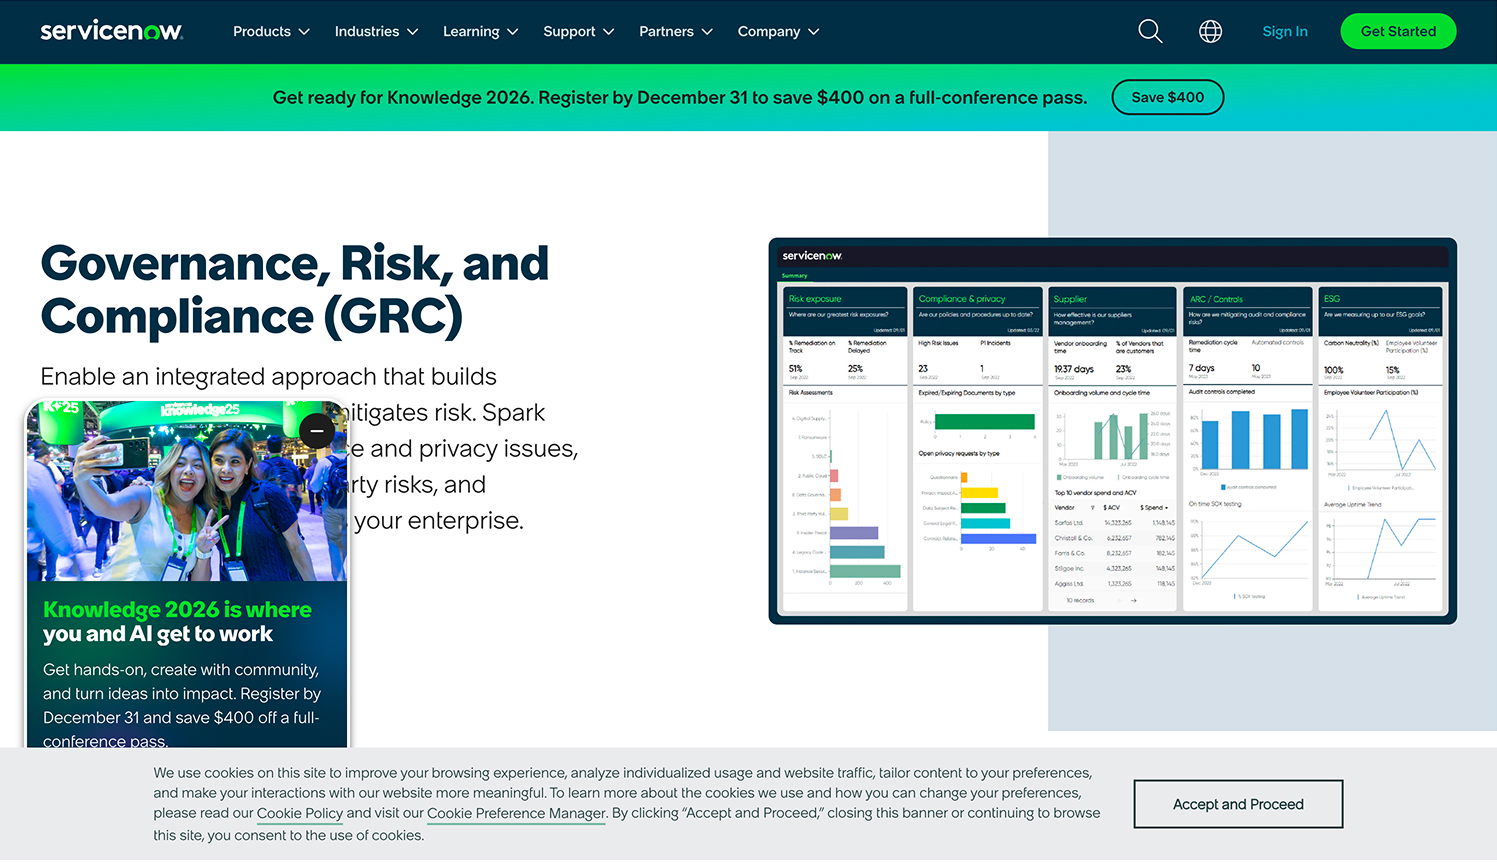Click the next-page arrow in the vendor table
The height and width of the screenshot is (865, 1497).
1133,600
